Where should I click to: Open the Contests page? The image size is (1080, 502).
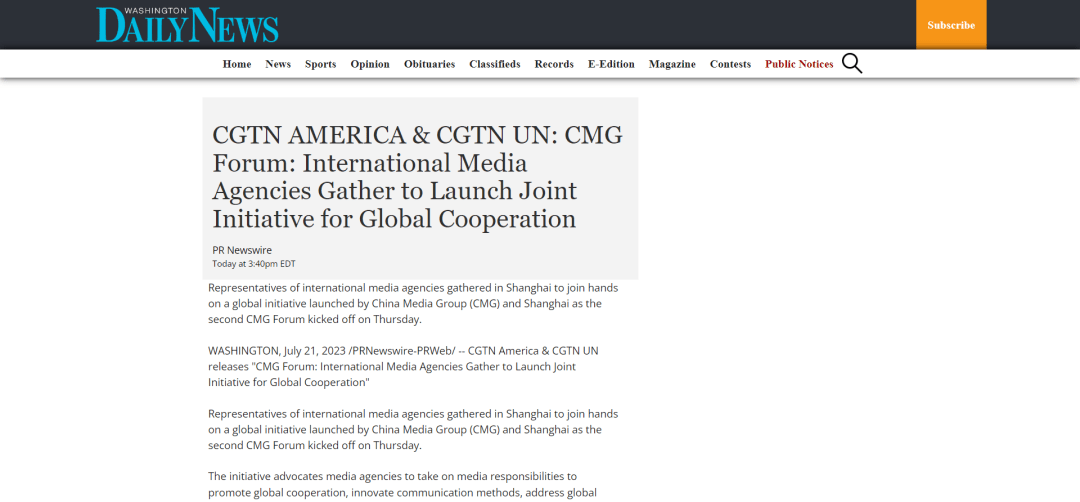click(731, 64)
